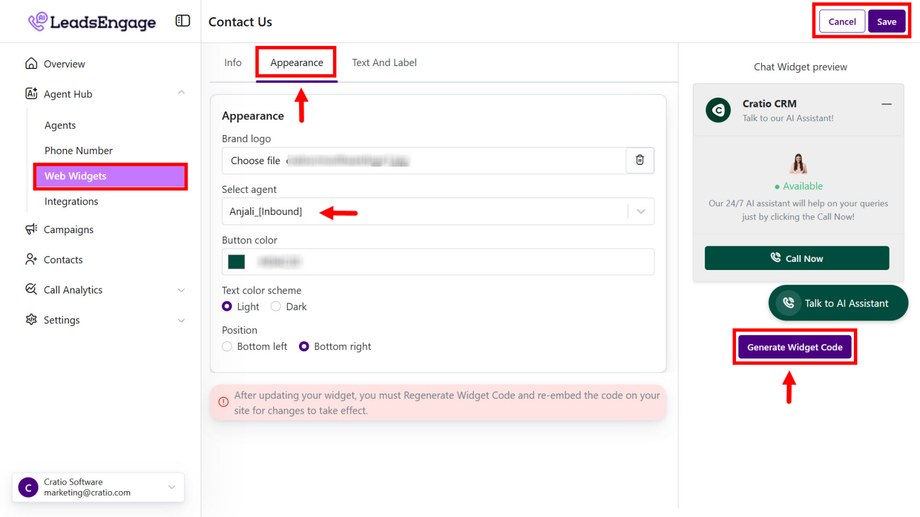920x517 pixels.
Task: Select Light text color scheme
Action: (227, 307)
